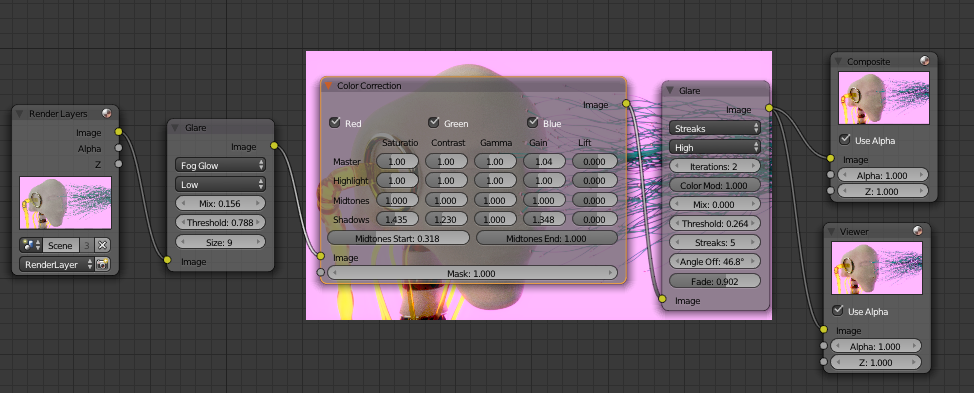Click the Viewer node image thumbnail

click(x=876, y=268)
